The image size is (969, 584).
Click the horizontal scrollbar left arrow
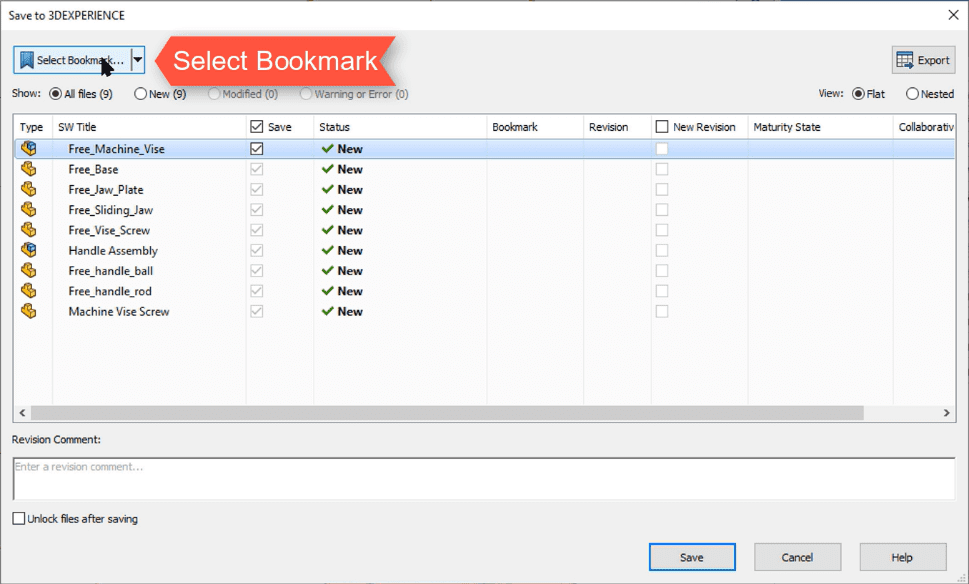click(22, 413)
